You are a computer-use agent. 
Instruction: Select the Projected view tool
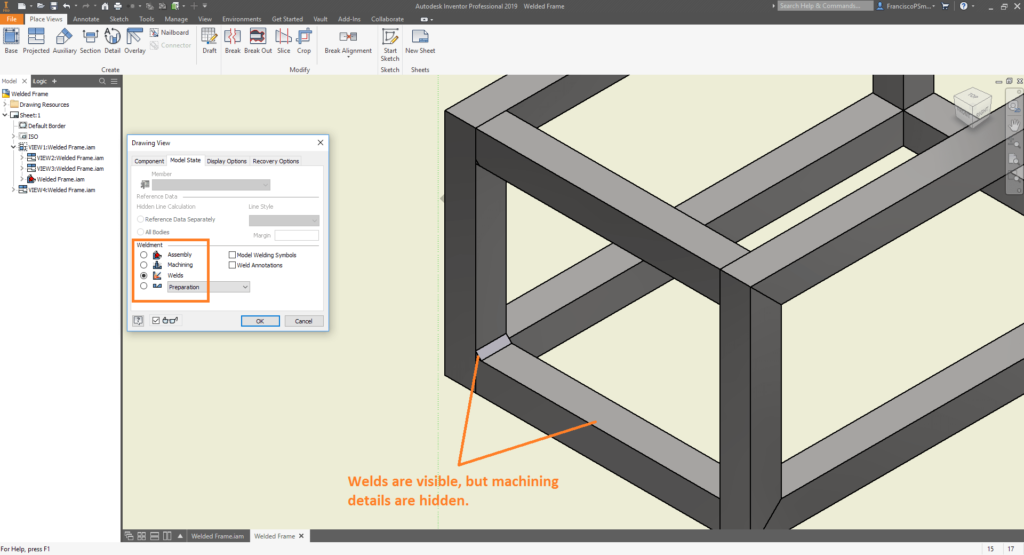point(36,40)
